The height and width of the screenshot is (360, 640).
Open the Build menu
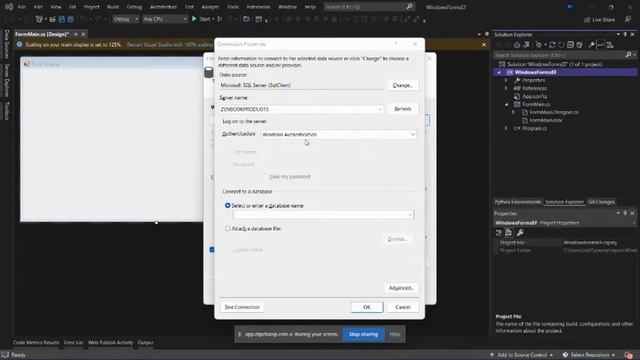pyautogui.click(x=113, y=7)
